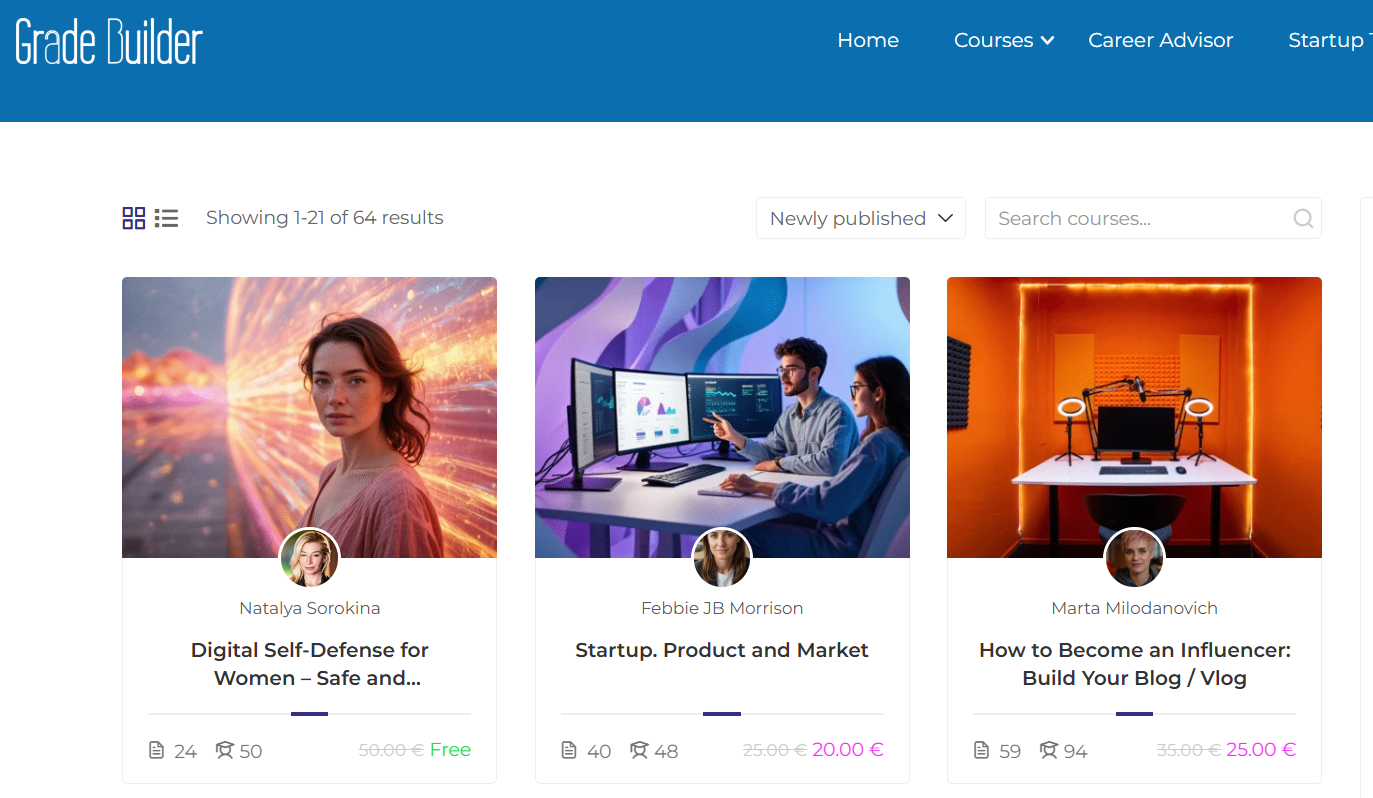Click students icon on Startup course card
This screenshot has height=798, width=1373.
tap(638, 750)
